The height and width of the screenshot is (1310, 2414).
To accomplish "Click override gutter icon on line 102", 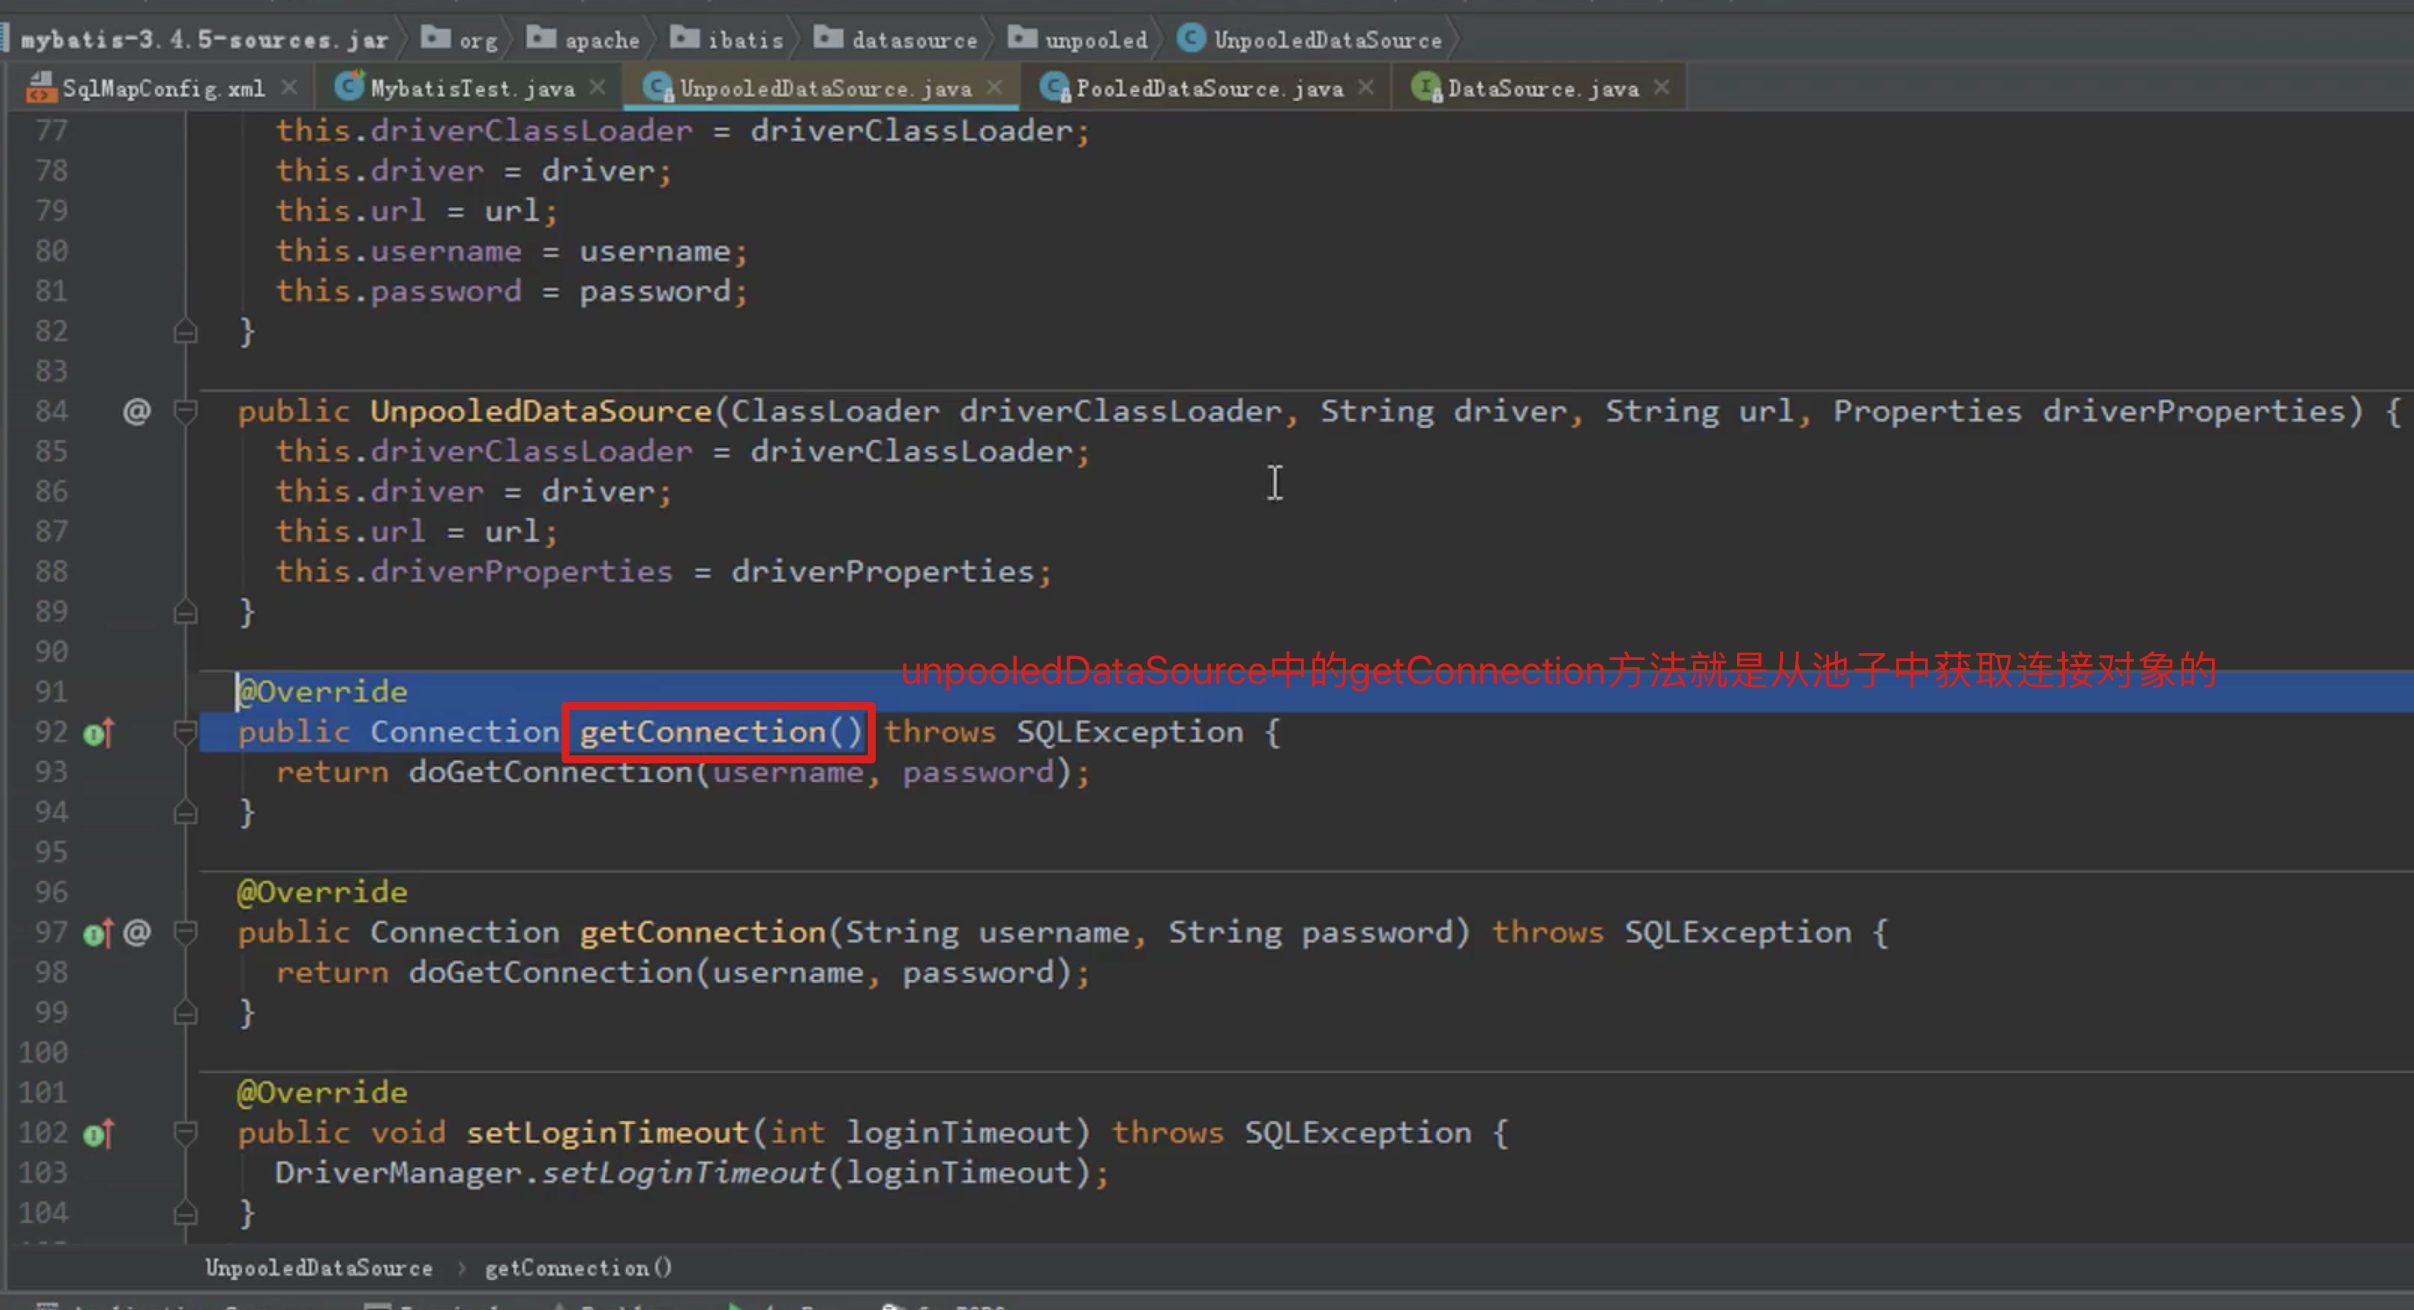I will click(97, 1134).
